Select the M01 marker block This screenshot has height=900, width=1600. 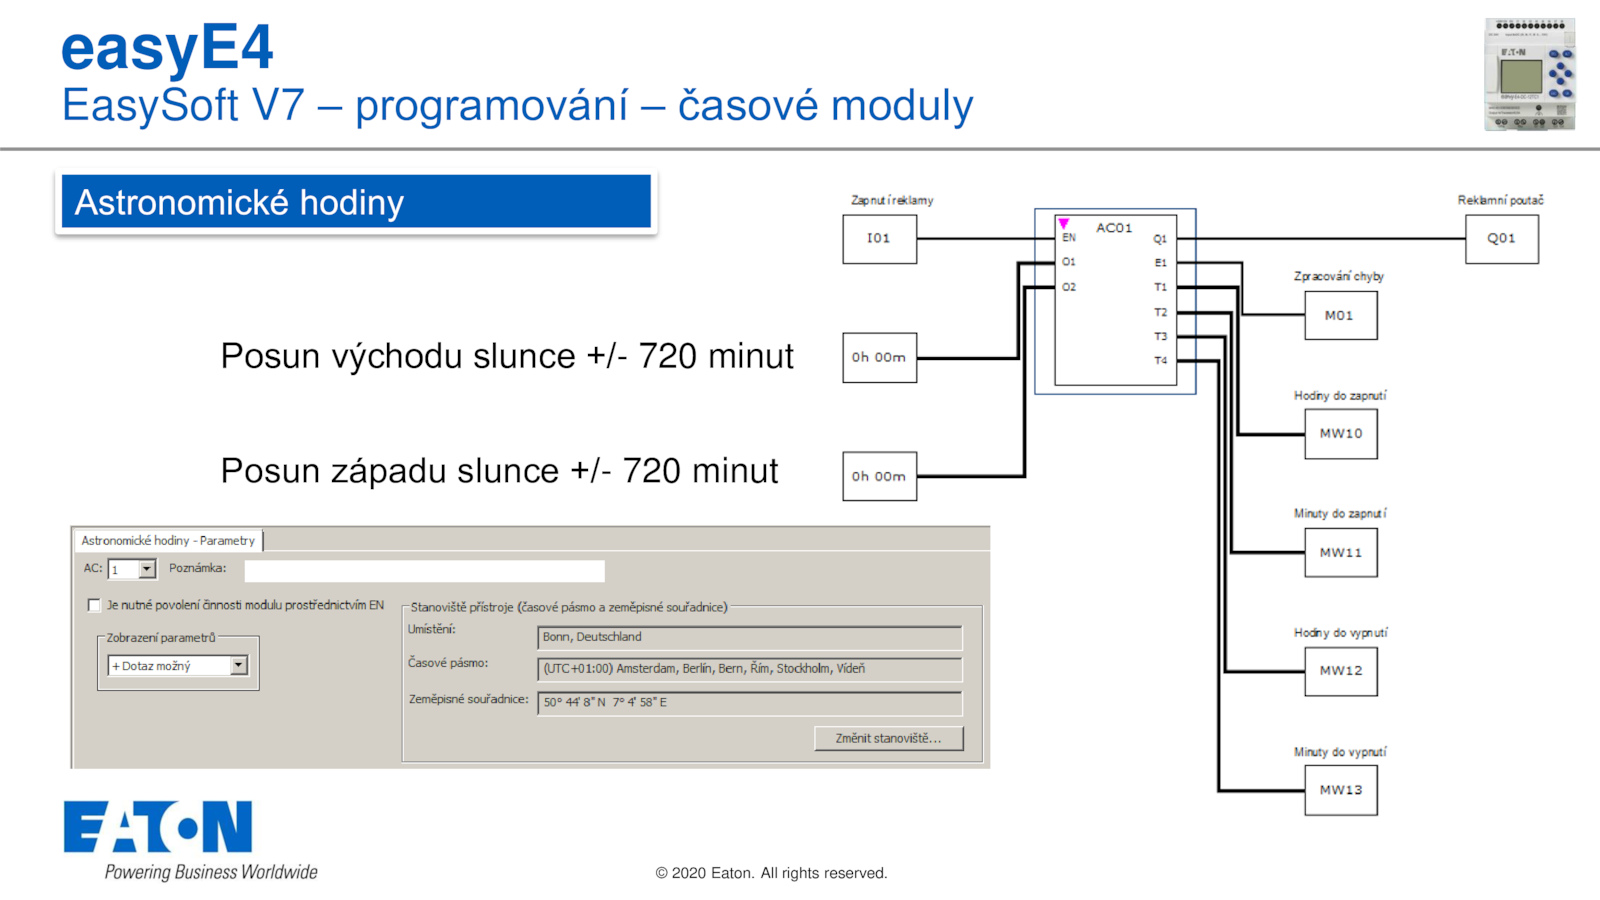1341,315
